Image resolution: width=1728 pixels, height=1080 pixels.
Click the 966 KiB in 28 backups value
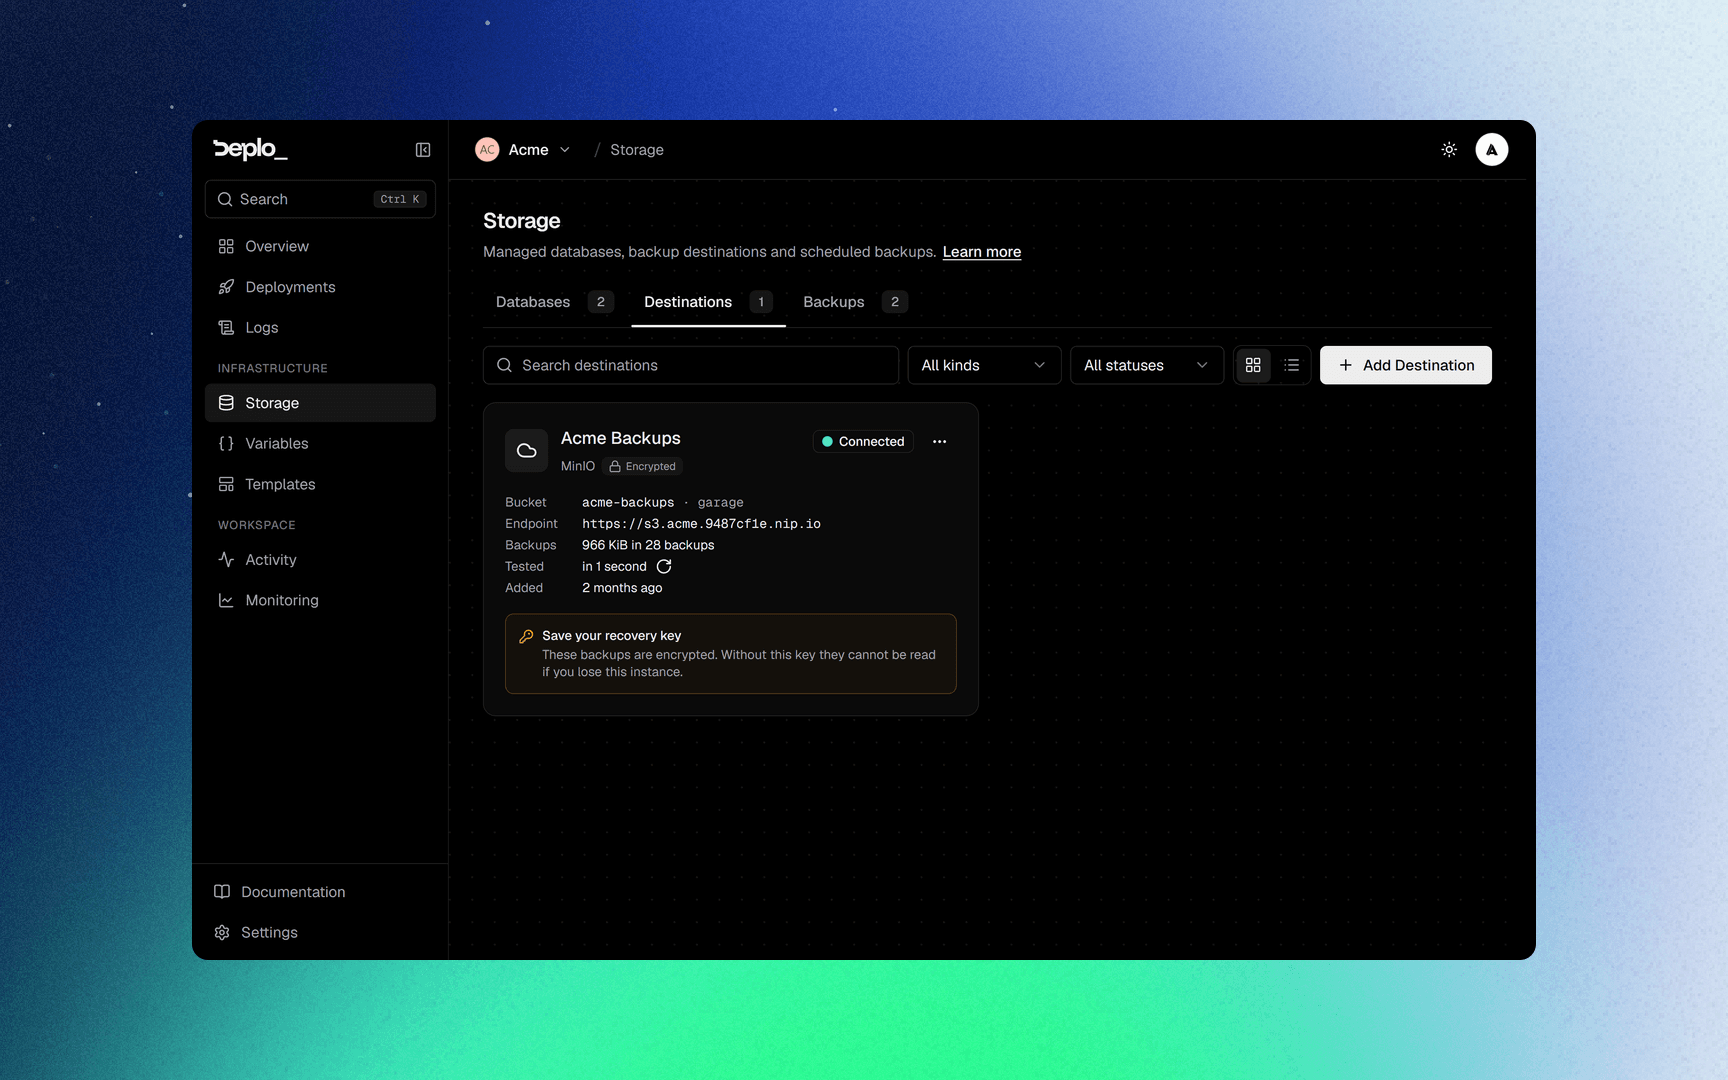point(648,545)
